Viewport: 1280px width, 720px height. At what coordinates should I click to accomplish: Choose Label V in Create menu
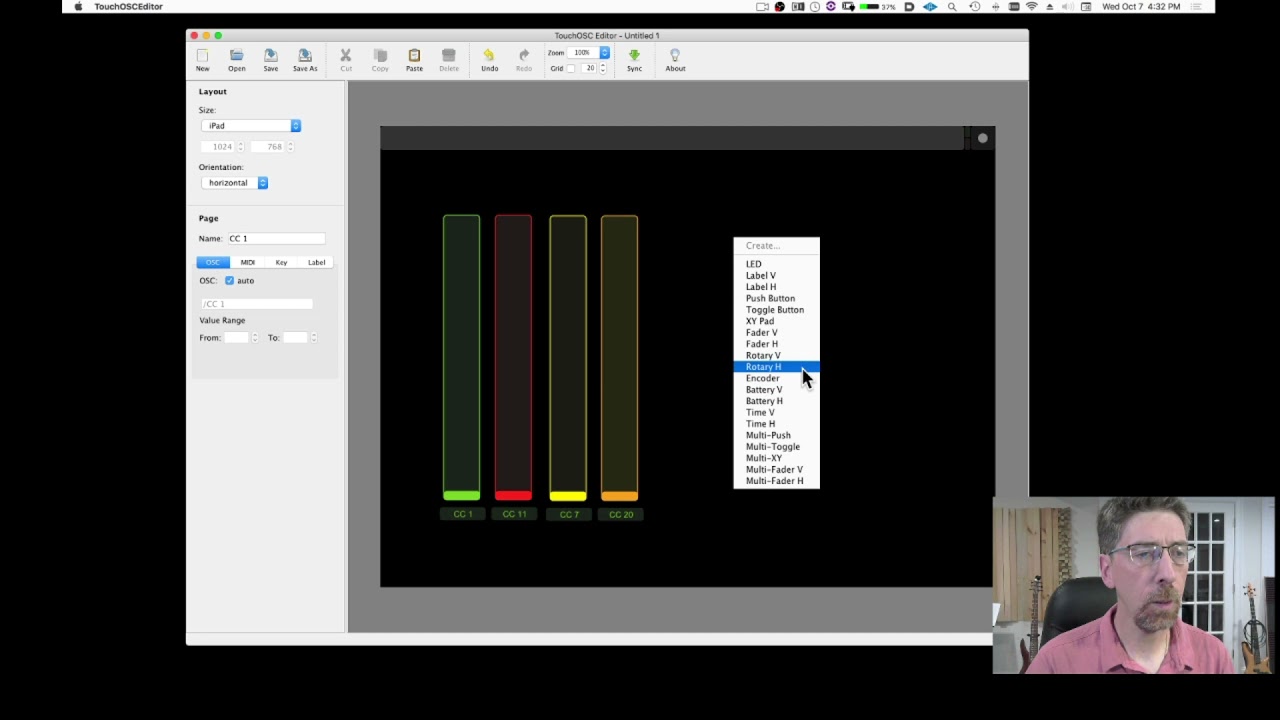tap(776, 276)
